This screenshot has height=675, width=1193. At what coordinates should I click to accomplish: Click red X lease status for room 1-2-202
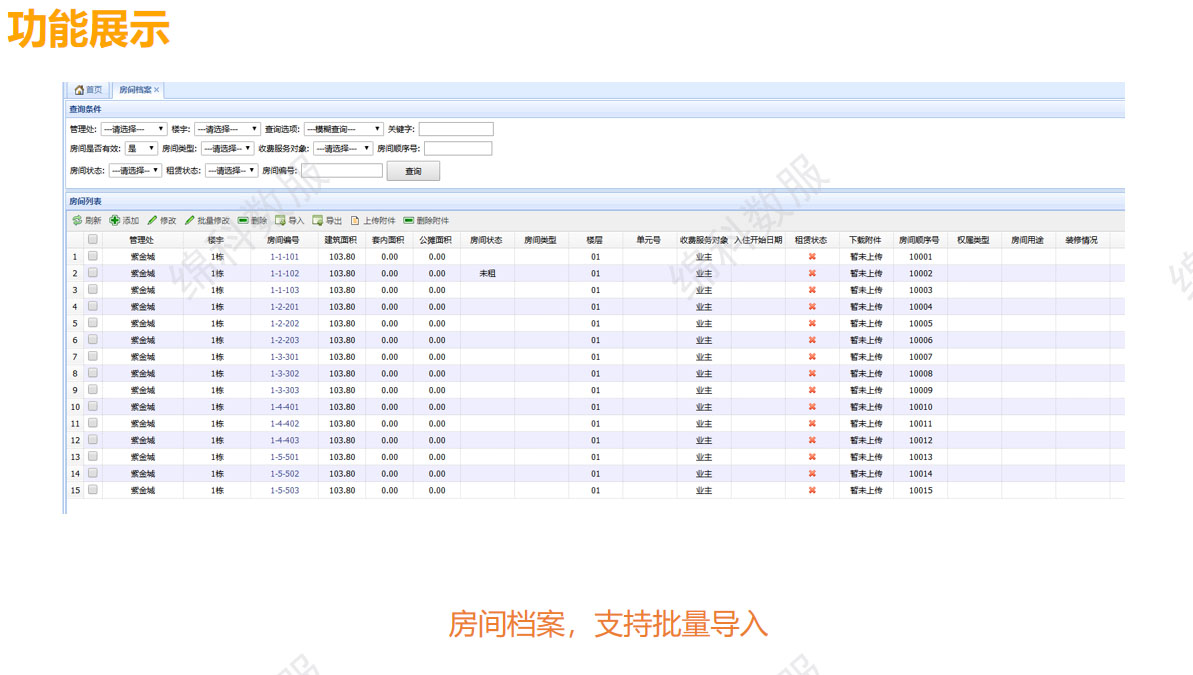click(812, 324)
